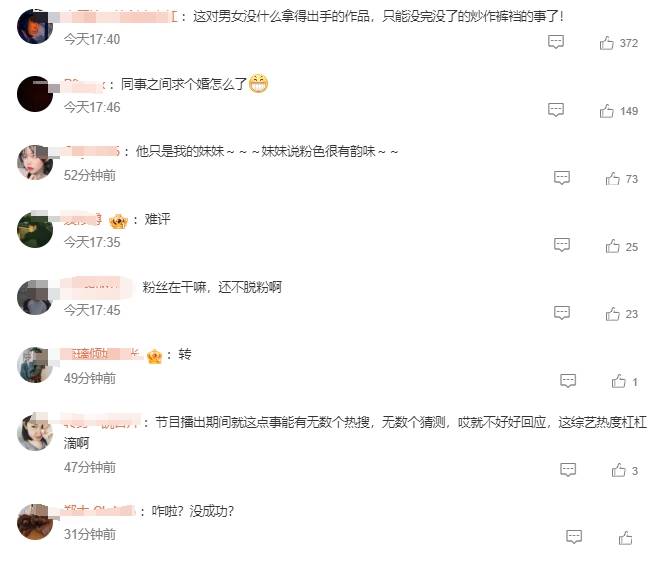Reply to the comment posted 49分钟前
Viewport: 668px width, 562px height.
coord(568,380)
